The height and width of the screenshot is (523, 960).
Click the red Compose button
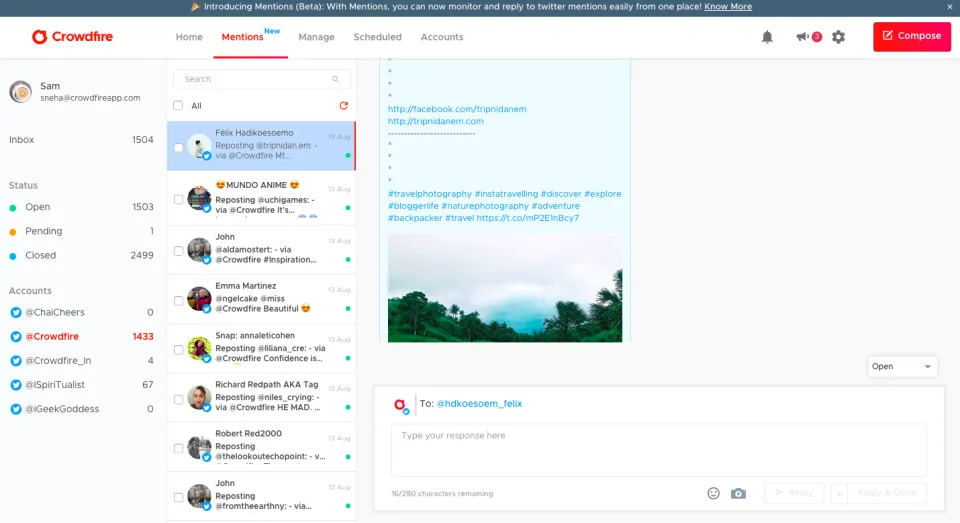911,36
